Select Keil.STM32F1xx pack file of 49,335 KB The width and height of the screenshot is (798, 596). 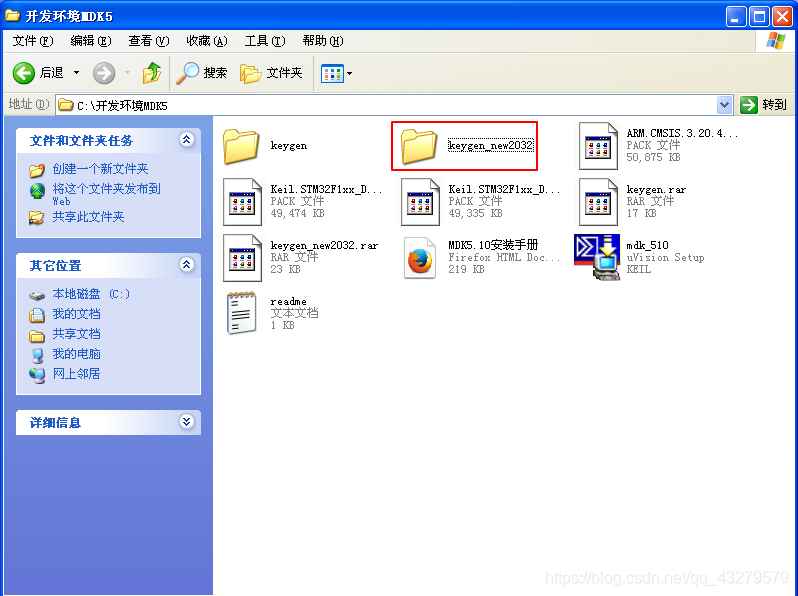(x=420, y=202)
